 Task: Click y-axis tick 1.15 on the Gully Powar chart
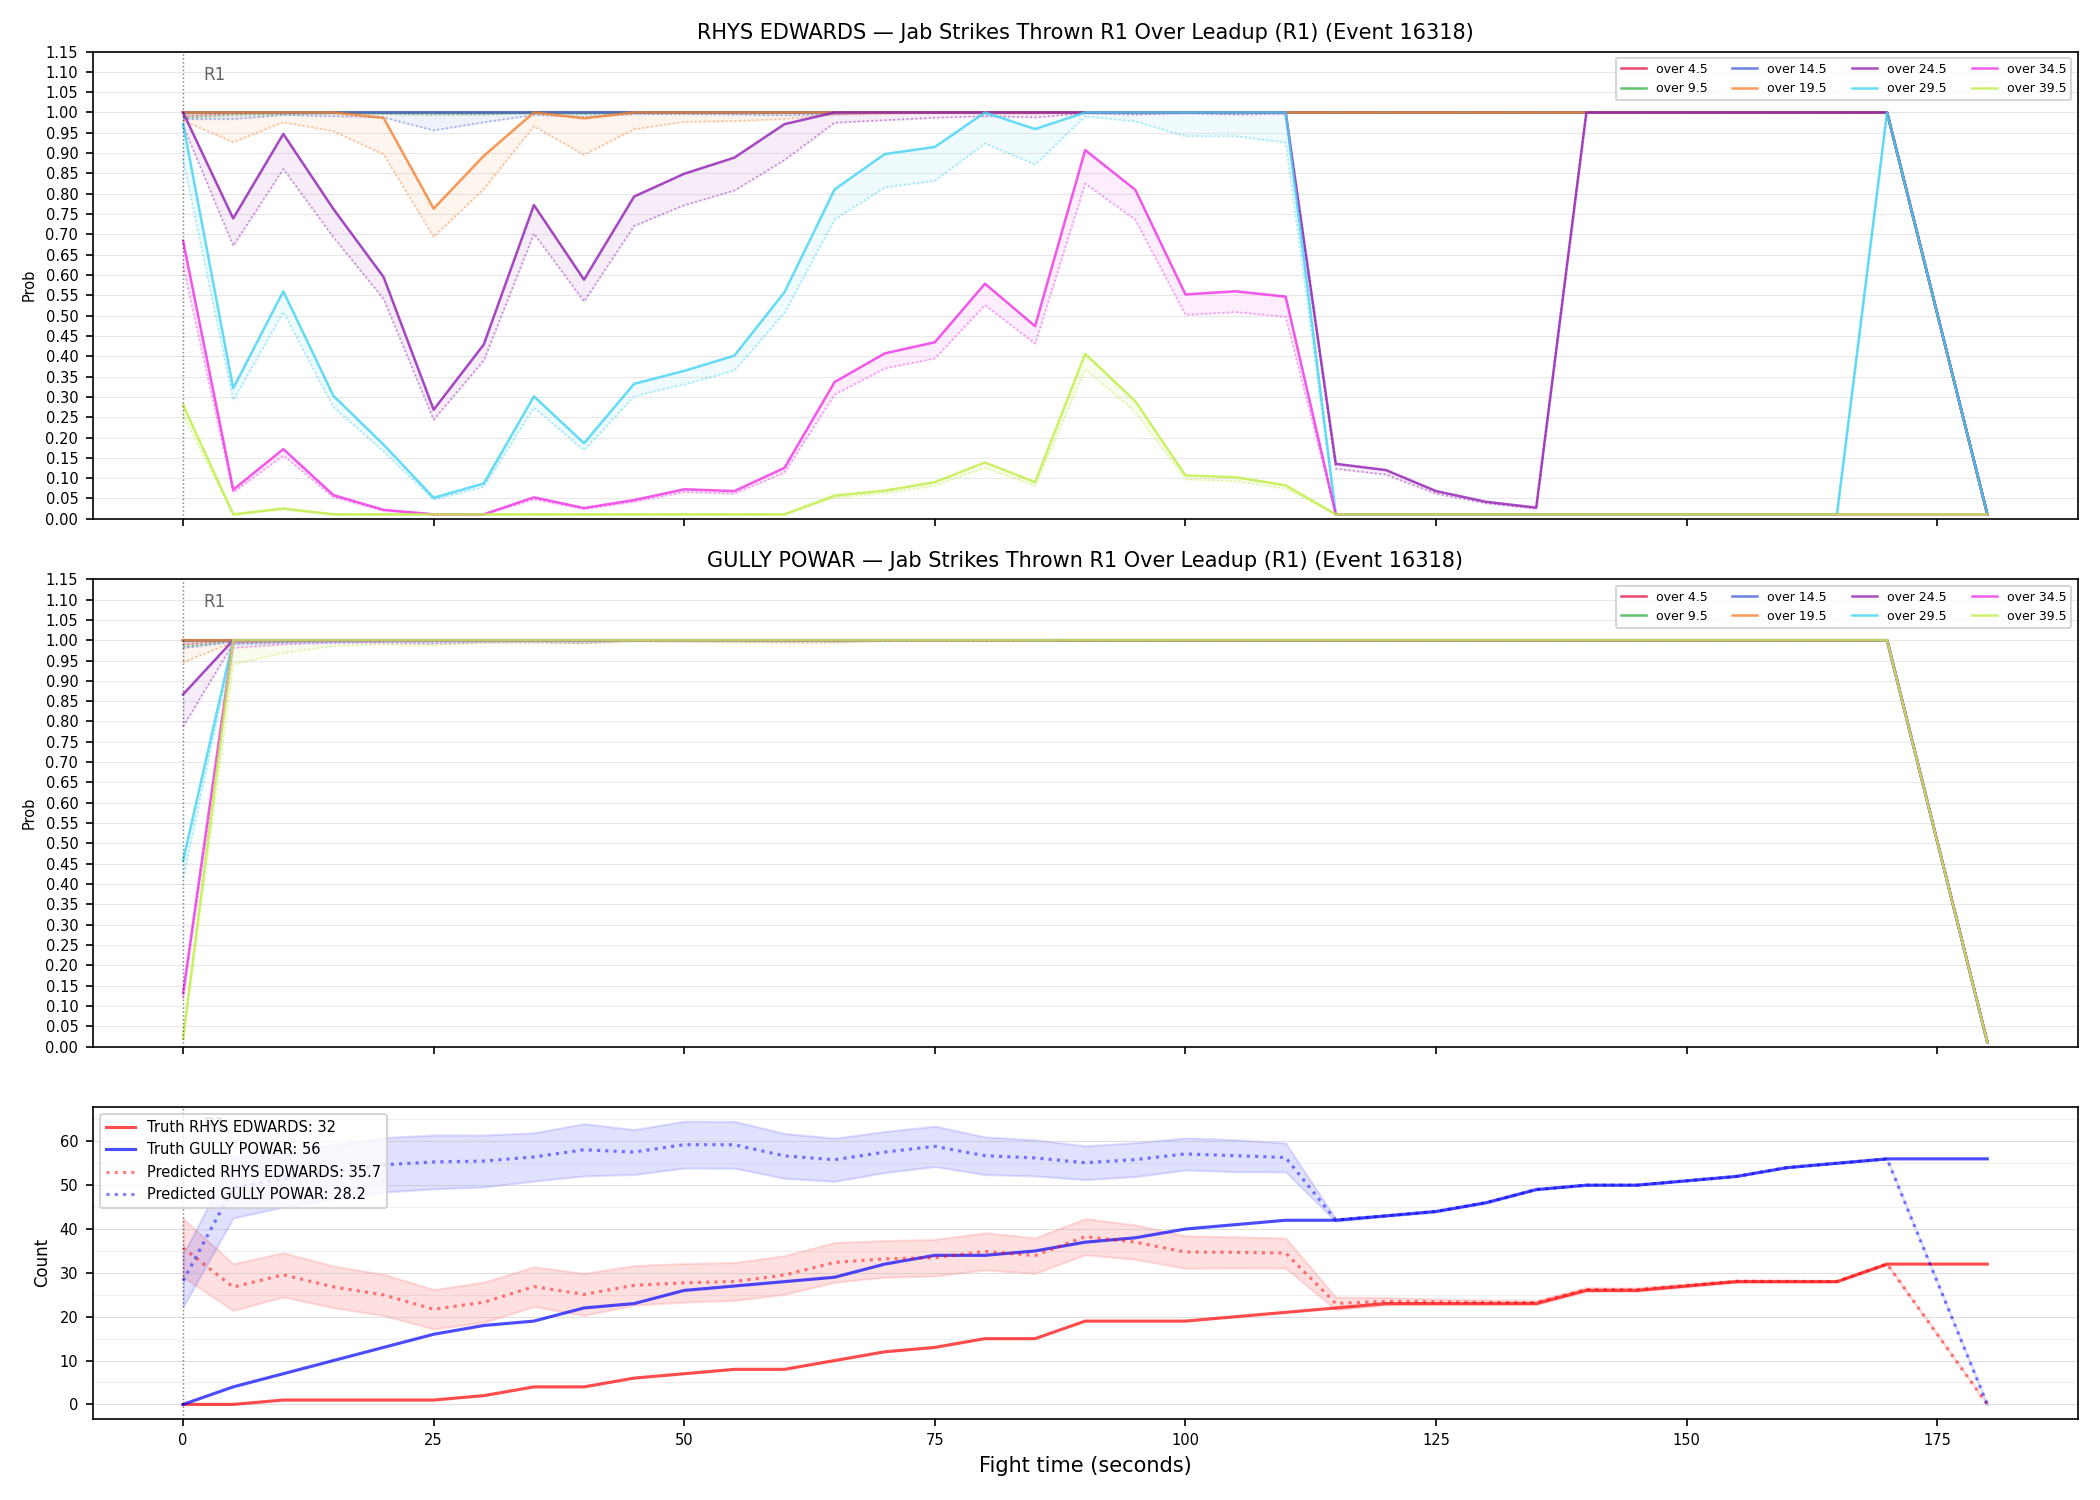(62, 580)
